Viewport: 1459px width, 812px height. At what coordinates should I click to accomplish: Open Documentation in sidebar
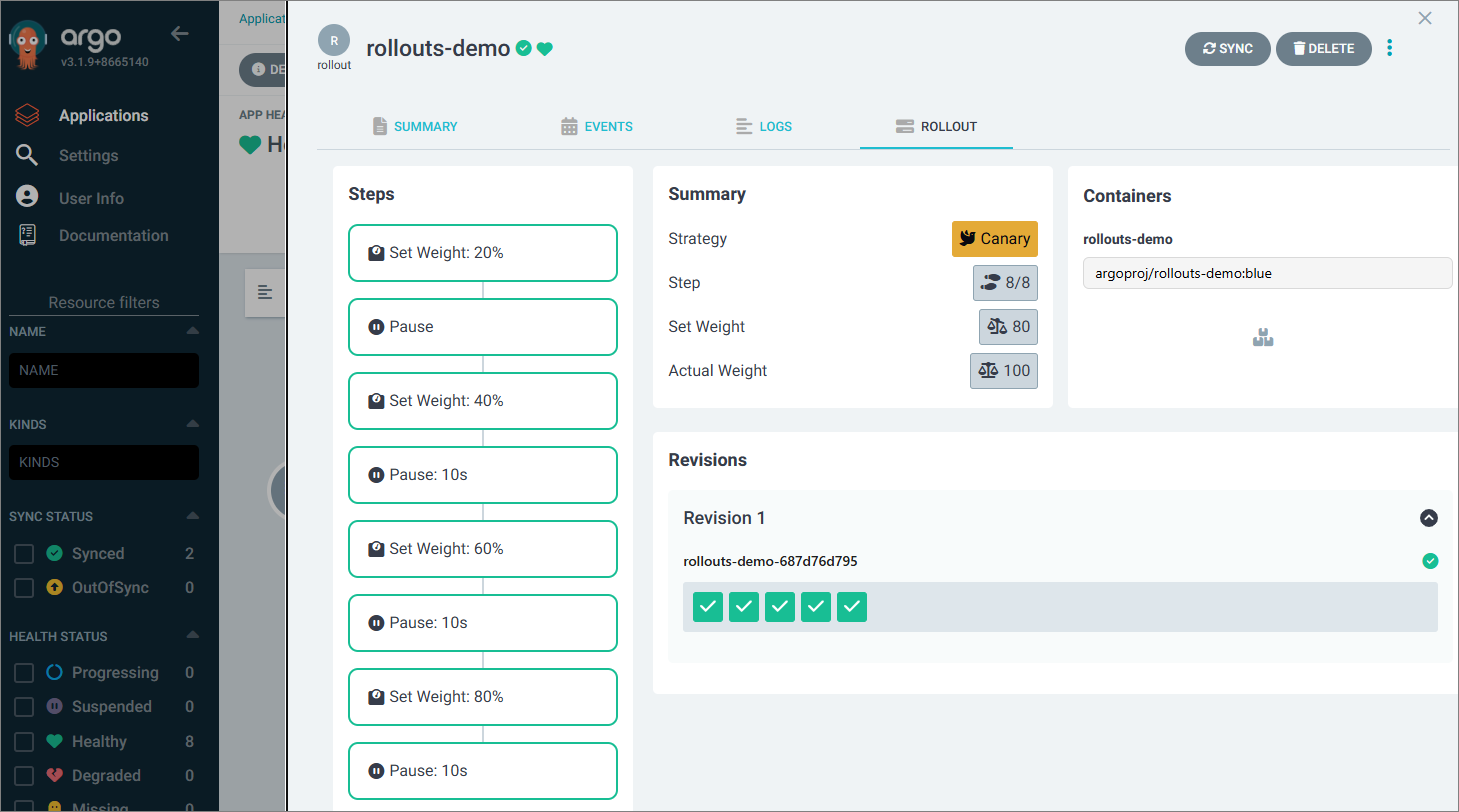click(113, 235)
